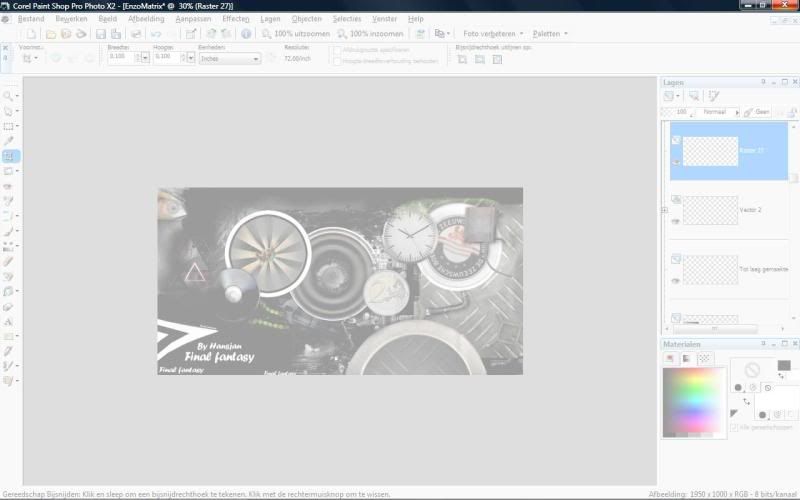
Task: Click the edit selection icon in Lagen panel
Action: [x=714, y=95]
